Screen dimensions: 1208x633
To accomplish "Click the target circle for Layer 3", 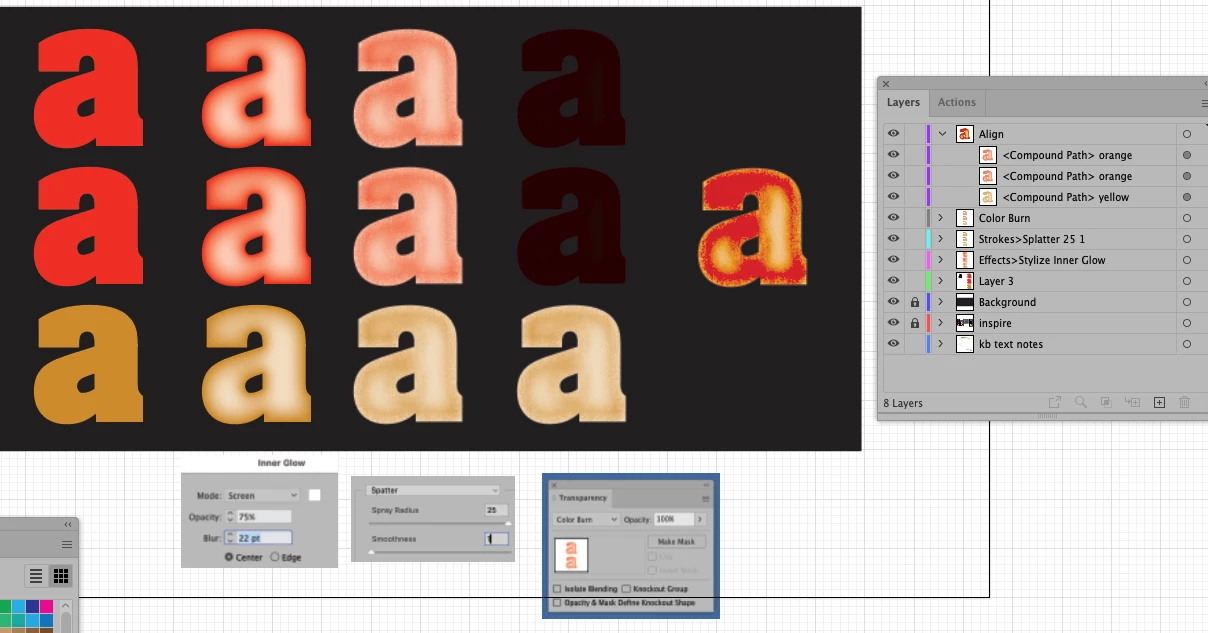I will point(1187,281).
